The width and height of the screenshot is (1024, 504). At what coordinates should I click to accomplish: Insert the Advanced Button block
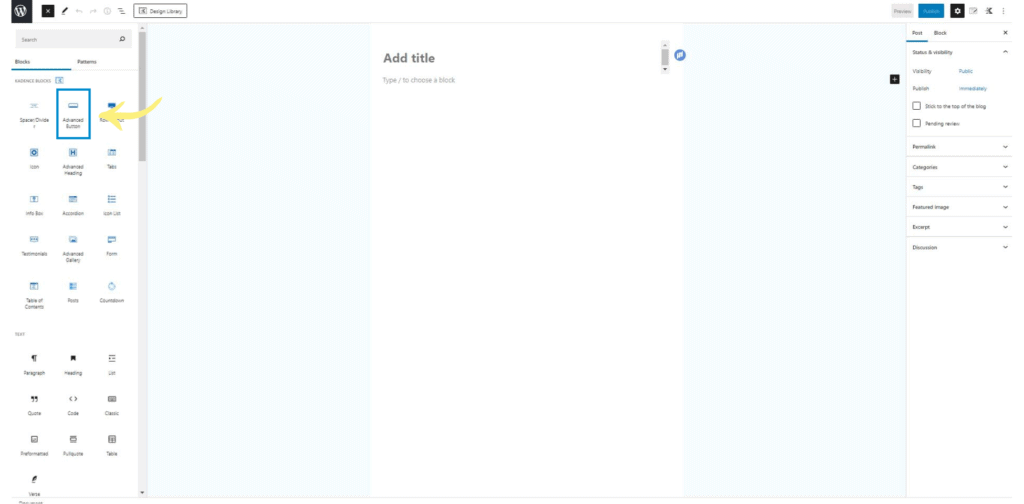point(73,114)
